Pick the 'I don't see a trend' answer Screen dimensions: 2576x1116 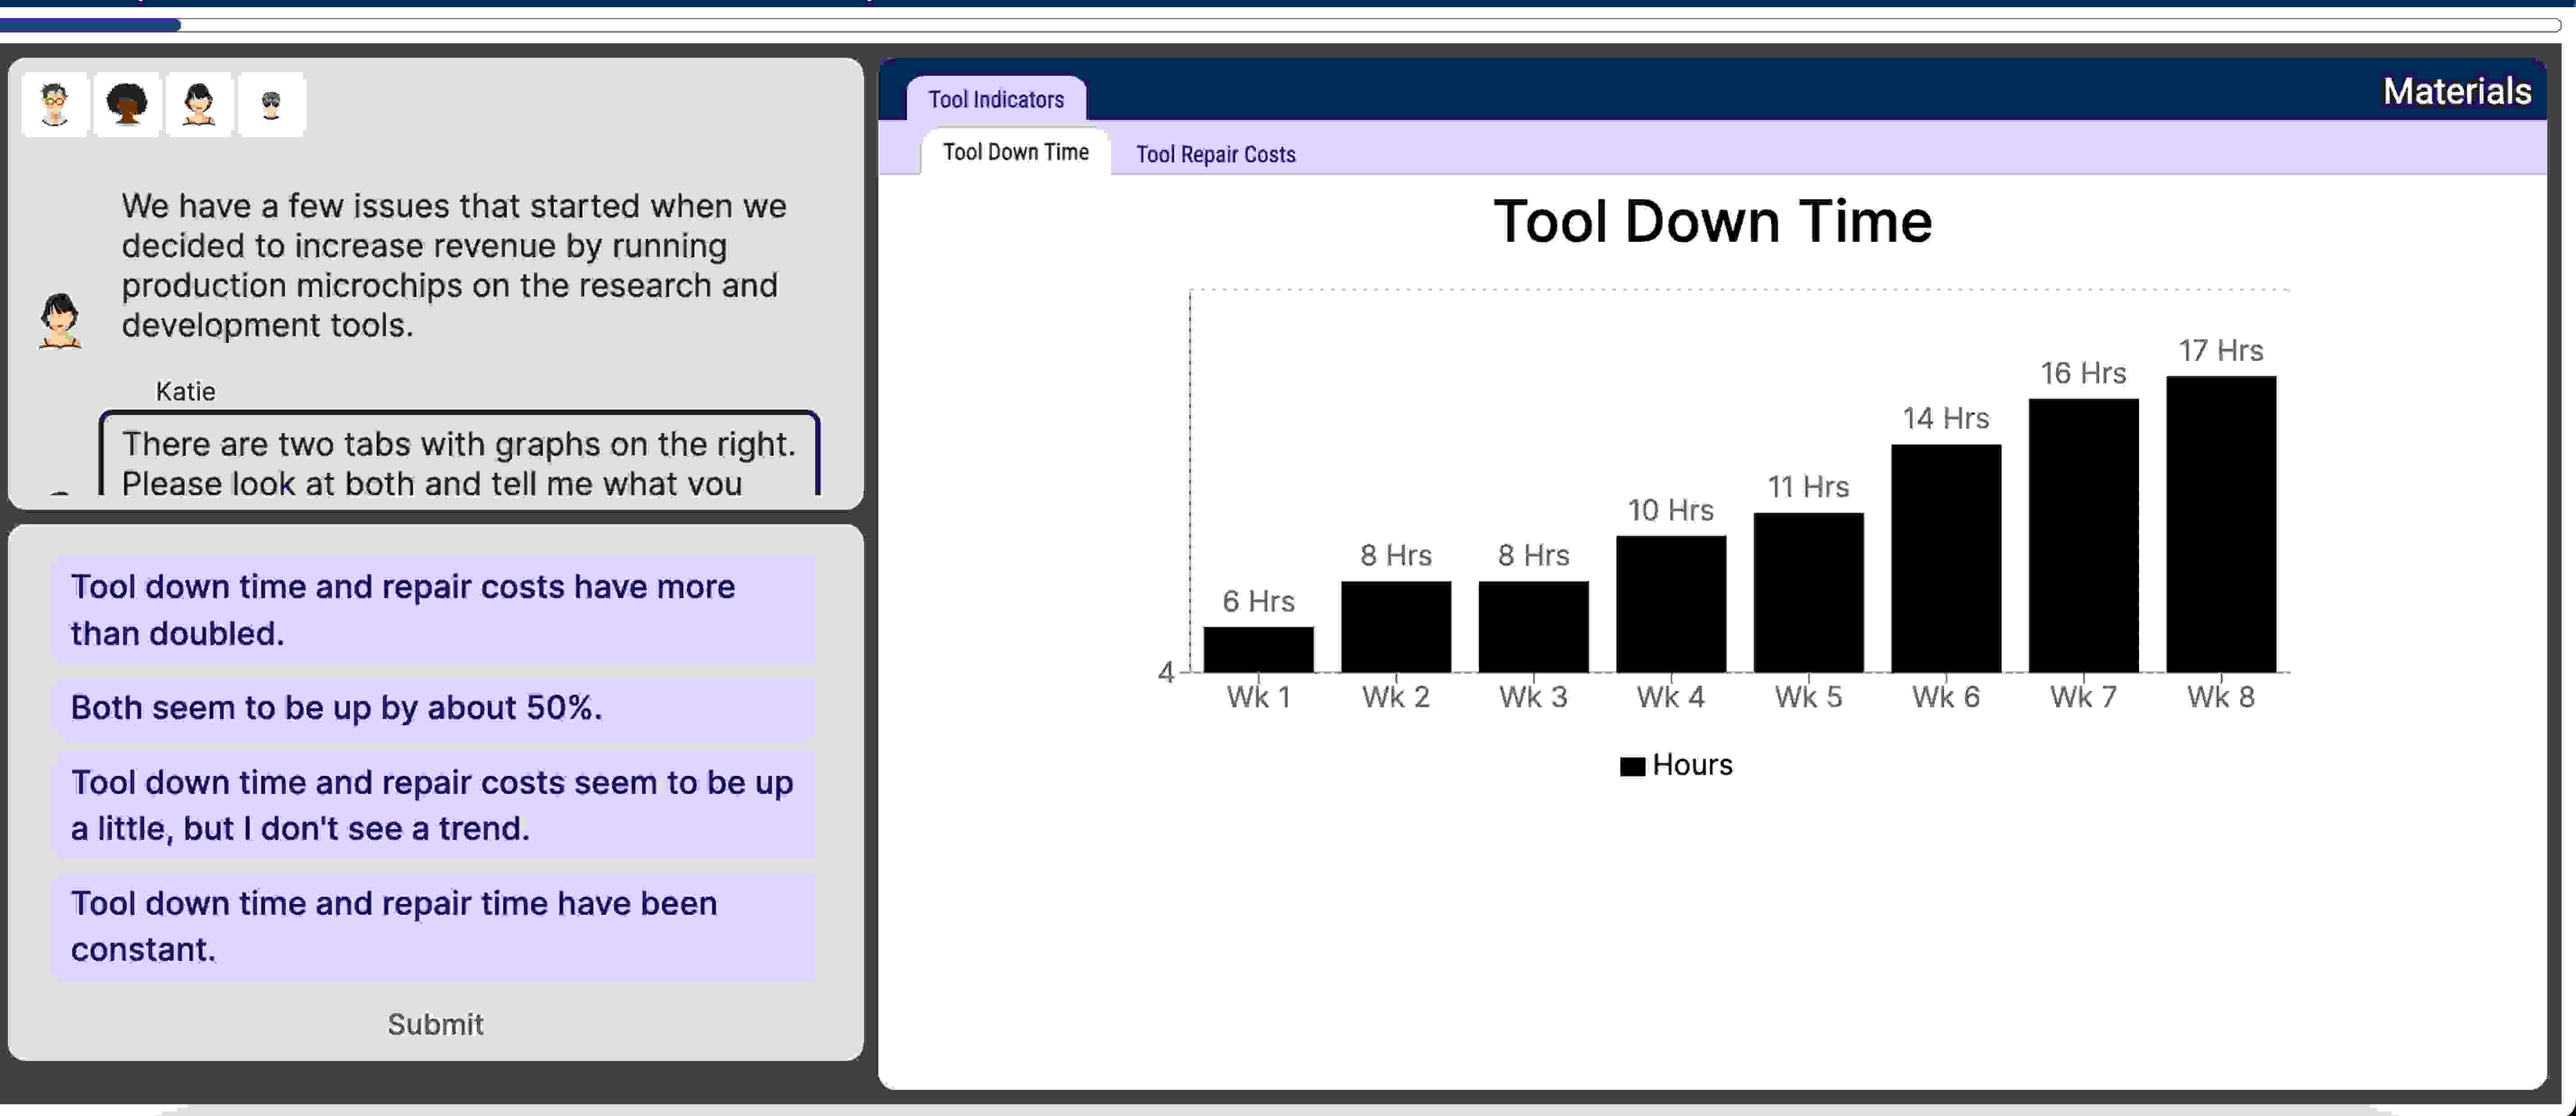(x=434, y=805)
